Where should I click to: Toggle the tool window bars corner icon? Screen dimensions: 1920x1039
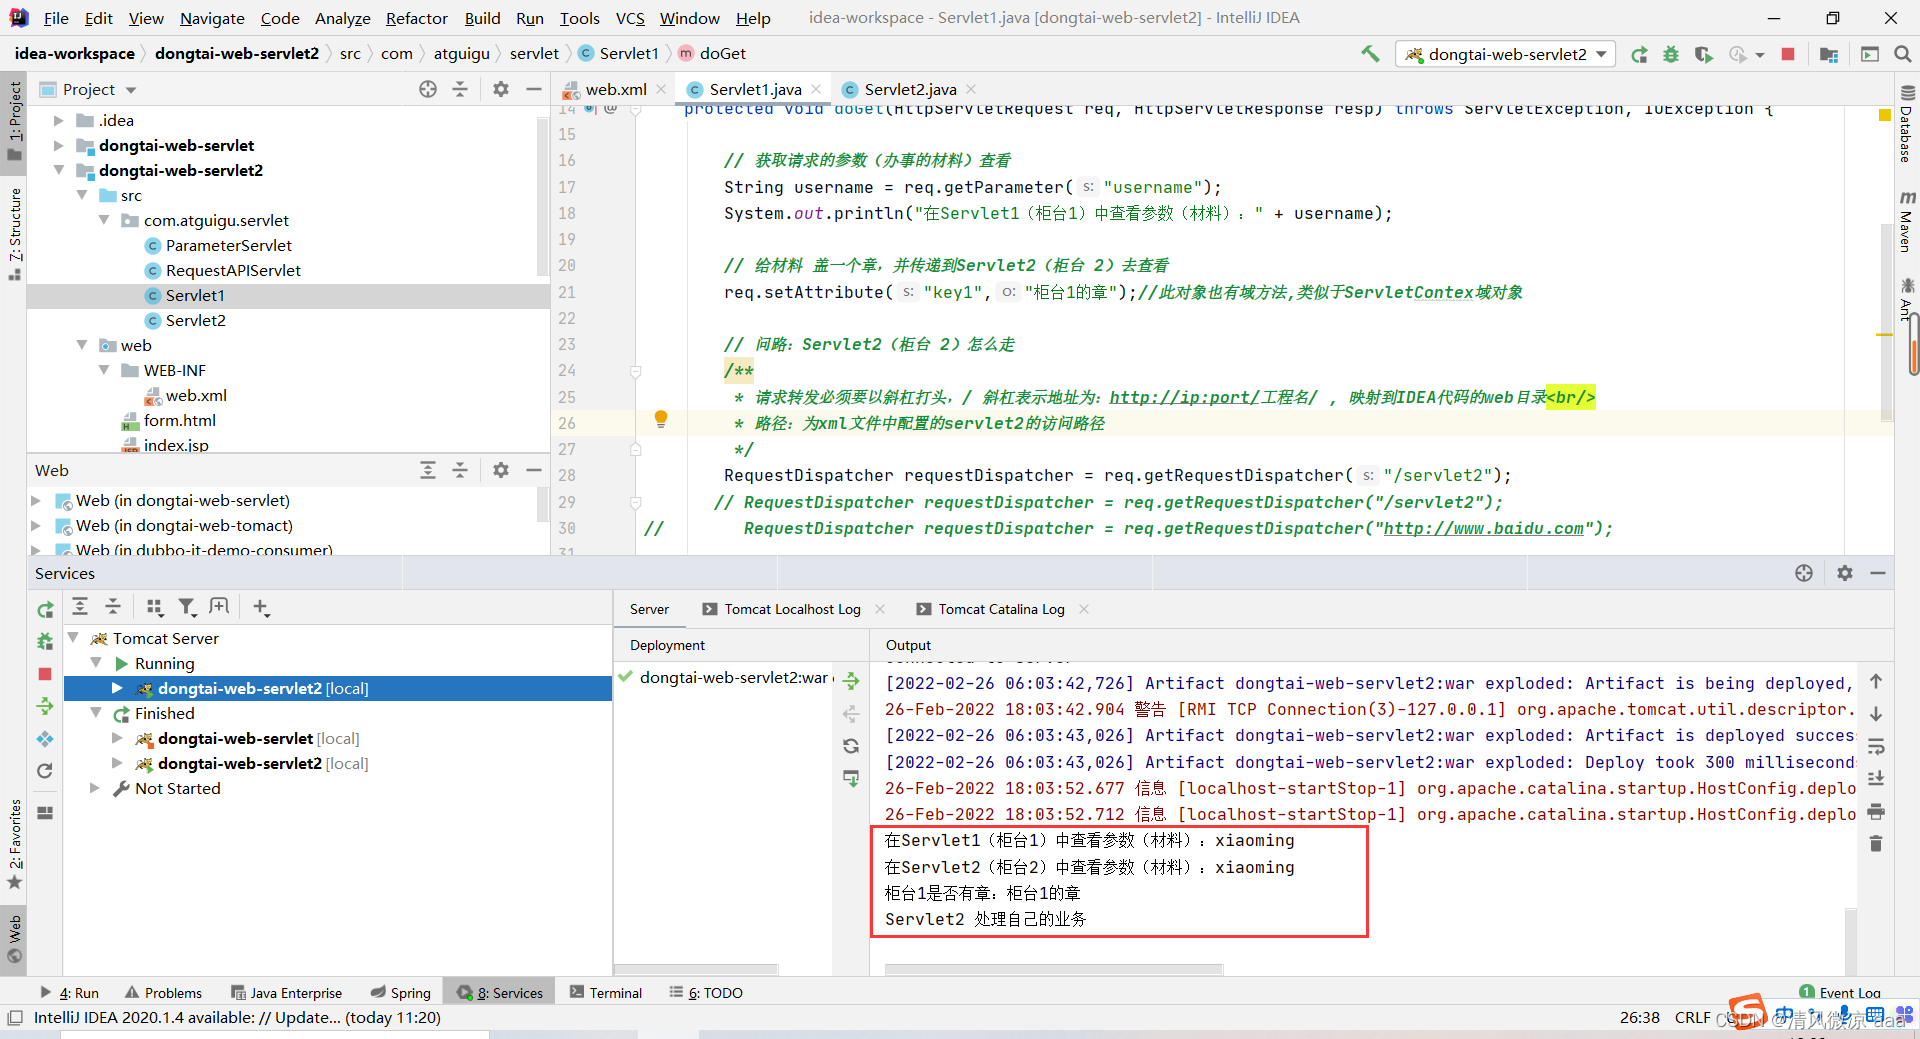click(14, 1017)
